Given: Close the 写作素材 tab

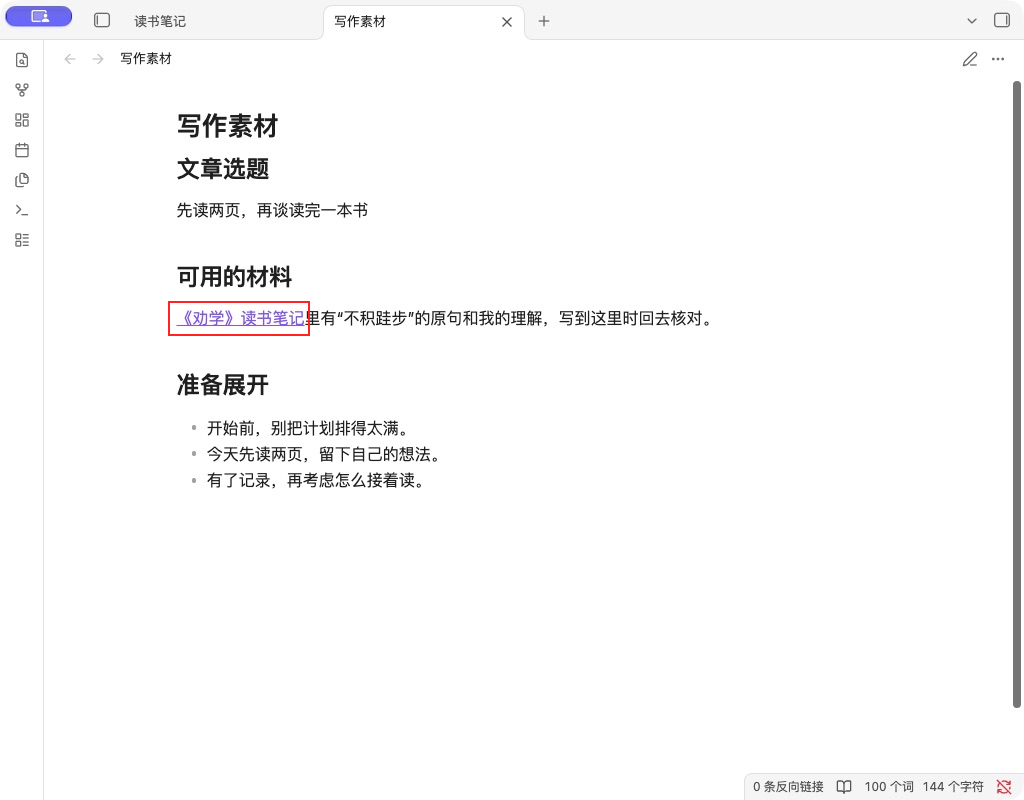Looking at the screenshot, I should (507, 22).
